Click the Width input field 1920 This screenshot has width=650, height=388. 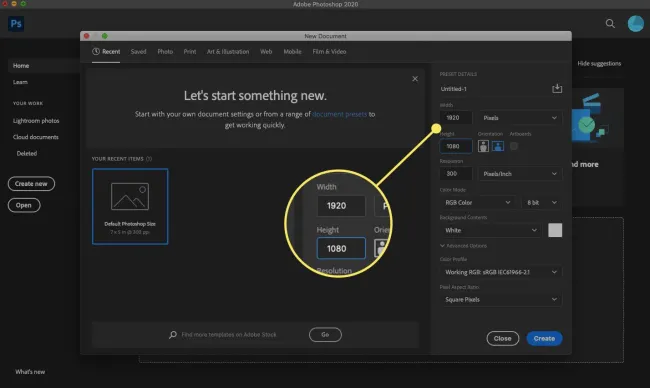pyautogui.click(x=456, y=118)
